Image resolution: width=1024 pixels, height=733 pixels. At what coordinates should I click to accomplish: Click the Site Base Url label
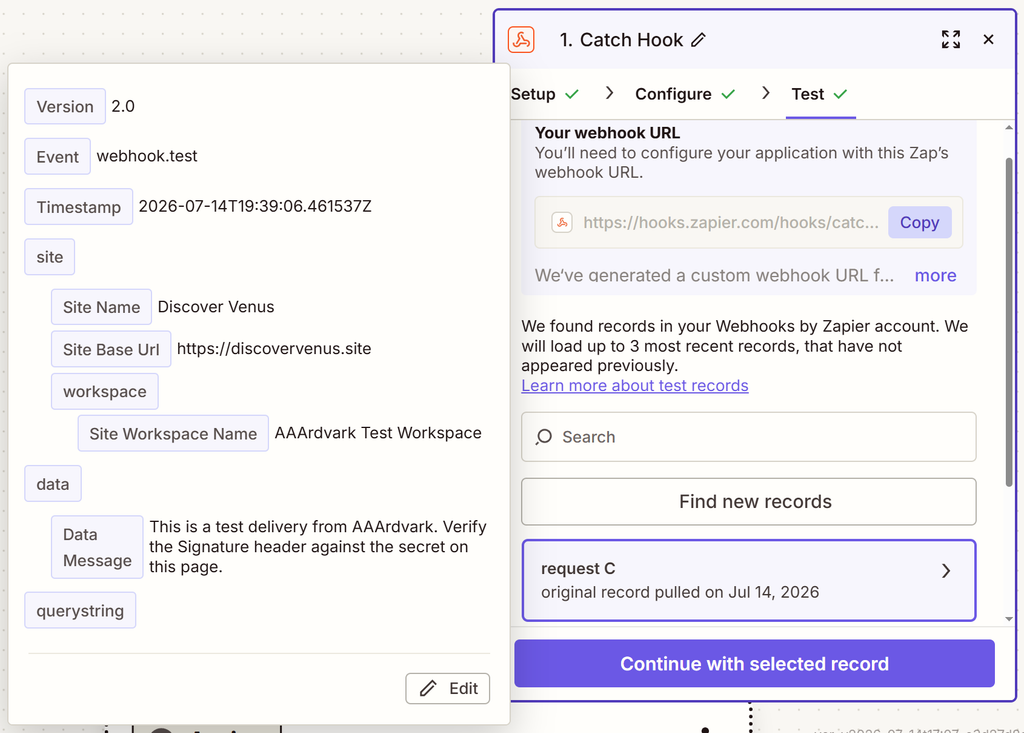pyautogui.click(x=111, y=350)
